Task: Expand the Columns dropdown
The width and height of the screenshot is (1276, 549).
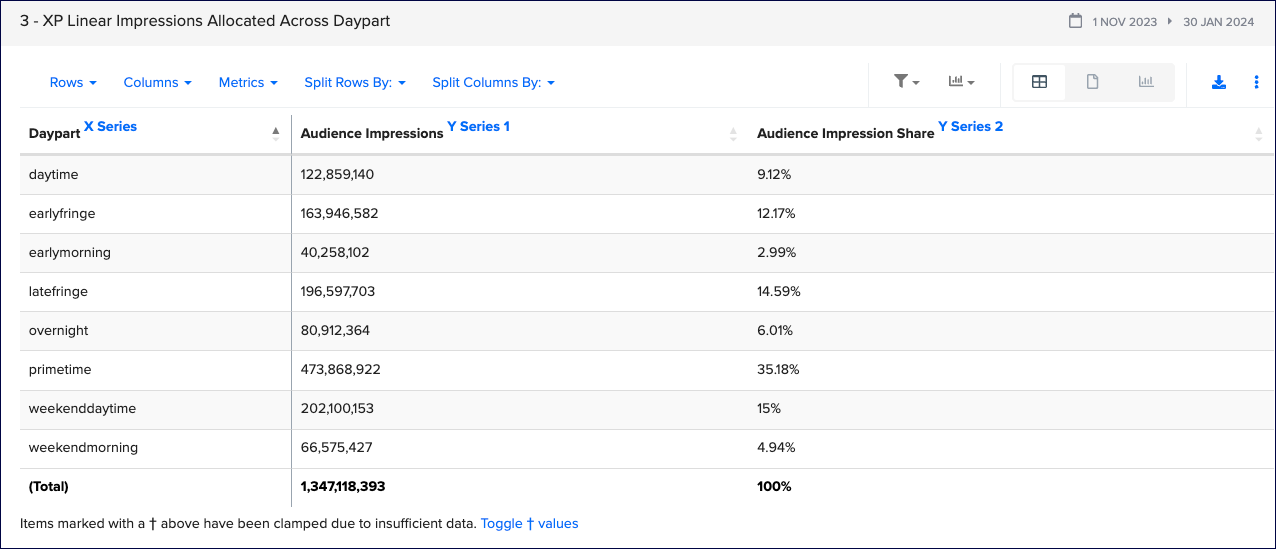Action: (157, 83)
